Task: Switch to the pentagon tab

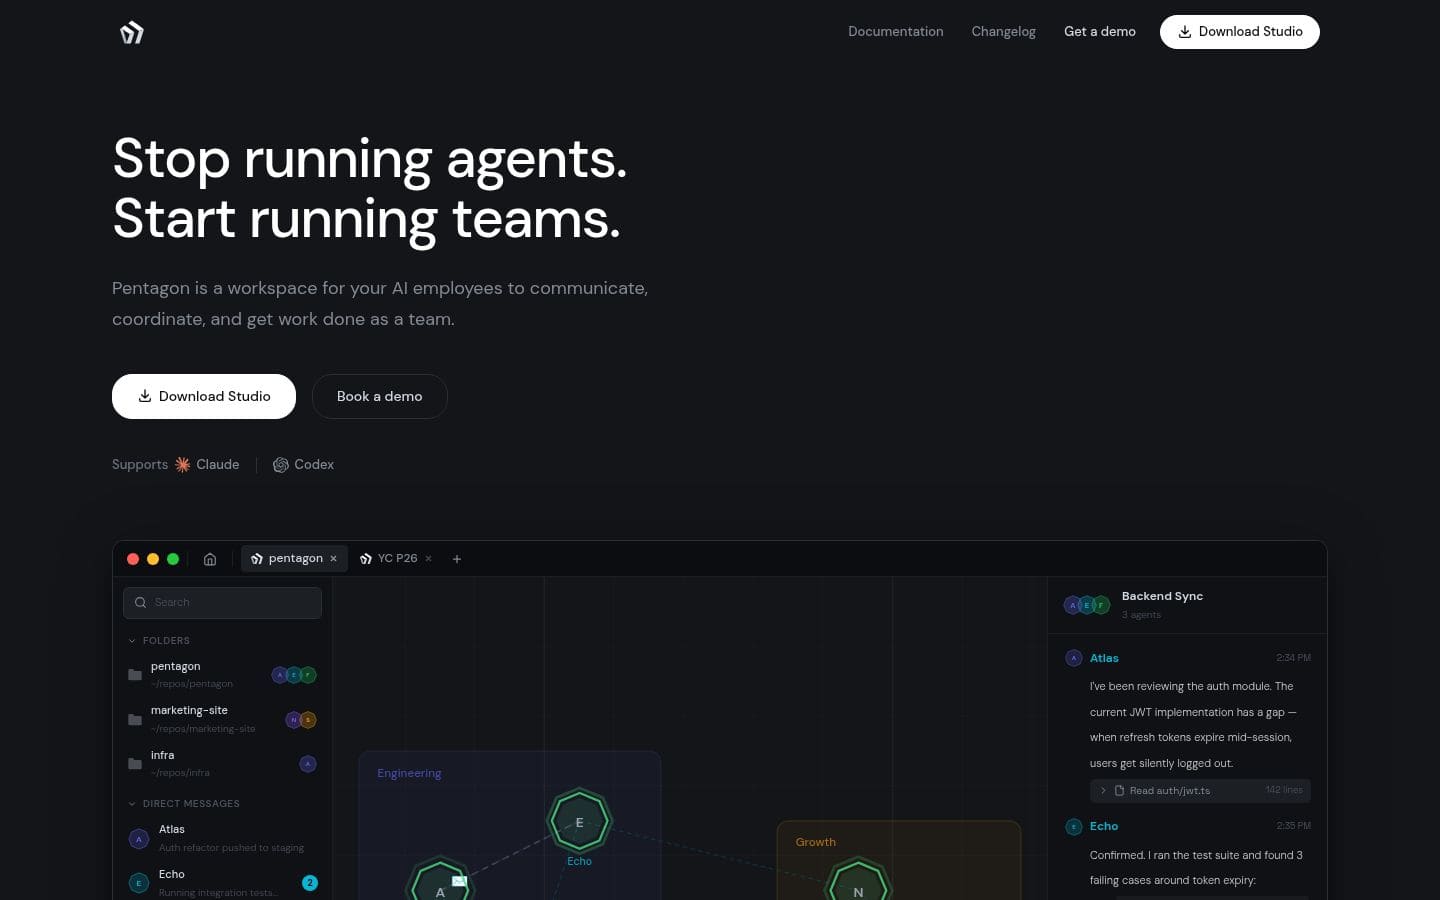Action: [x=294, y=559]
